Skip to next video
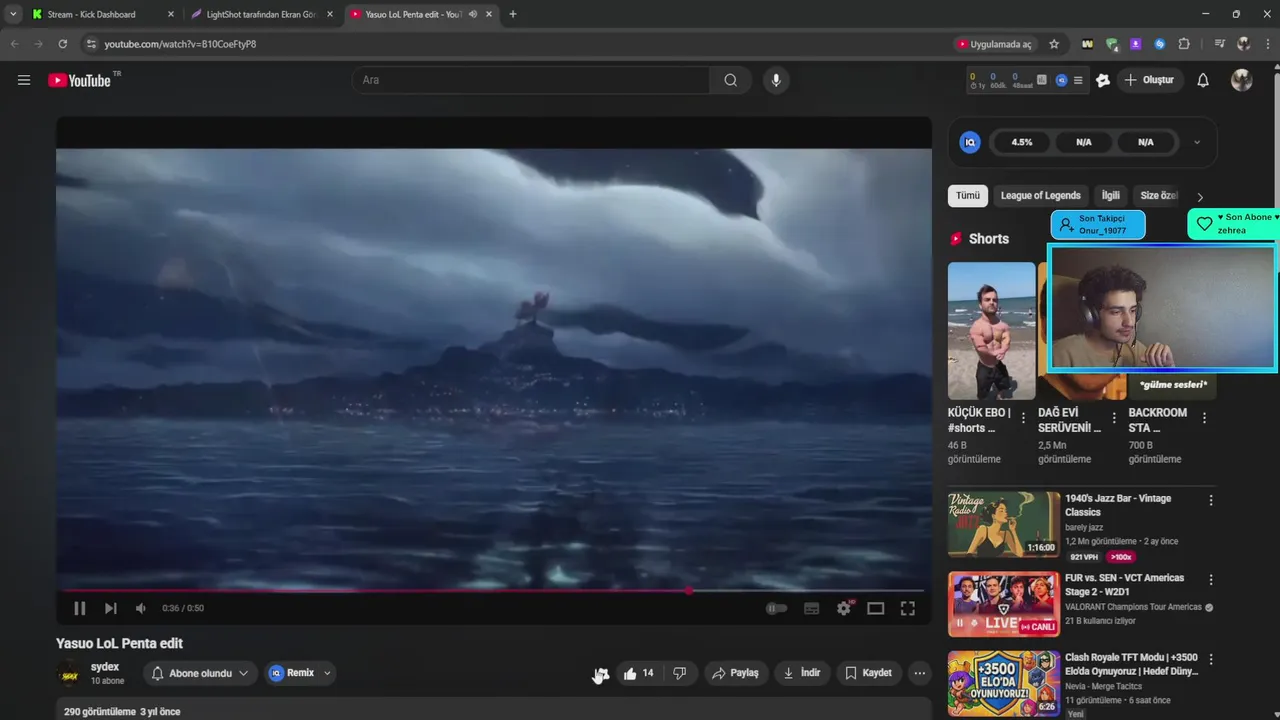Viewport: 1280px width, 720px height. 111,608
